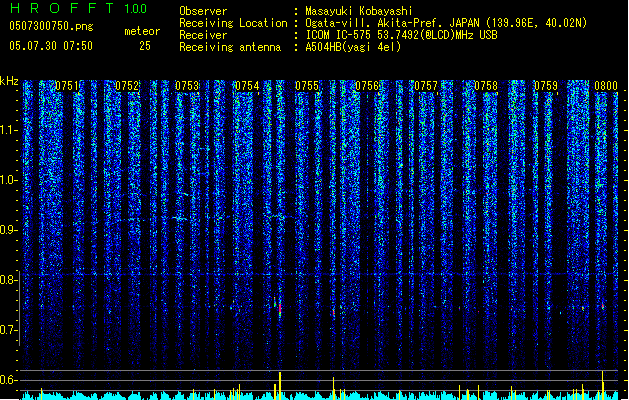Click the 0.9 kHz axis label
The height and width of the screenshot is (400, 629).
[8, 230]
